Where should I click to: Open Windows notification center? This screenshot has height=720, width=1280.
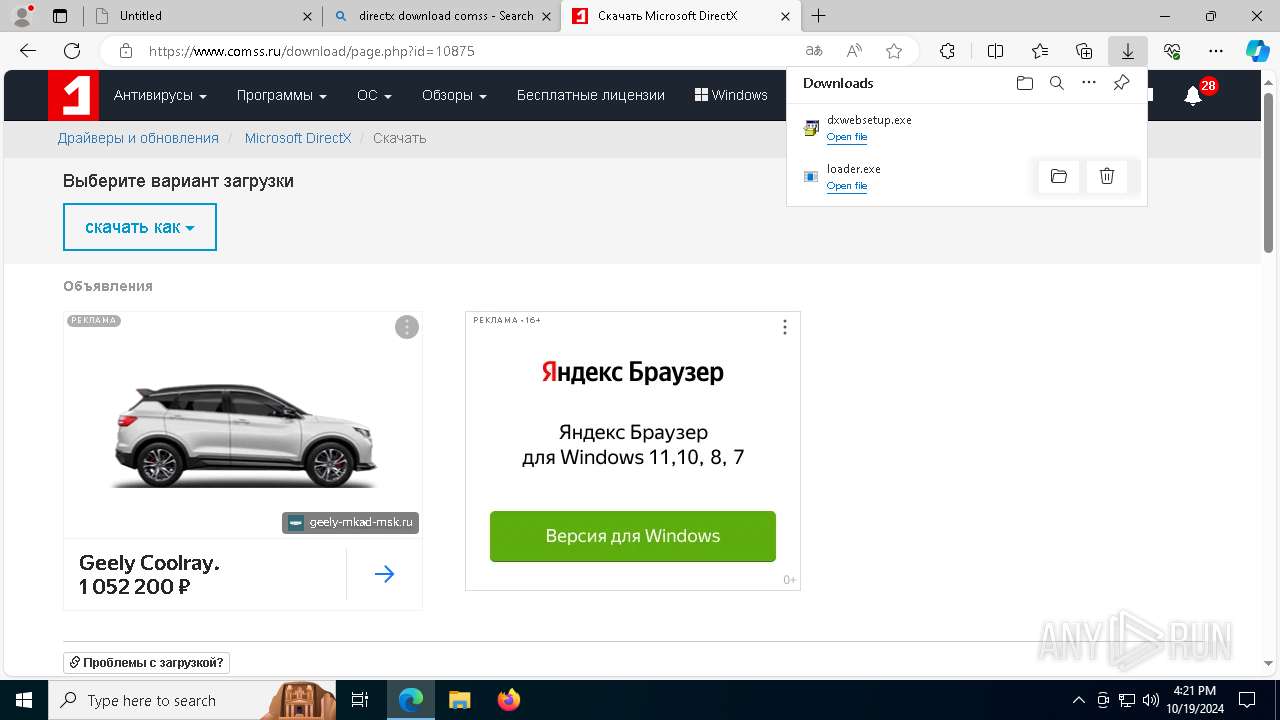click(x=1247, y=700)
